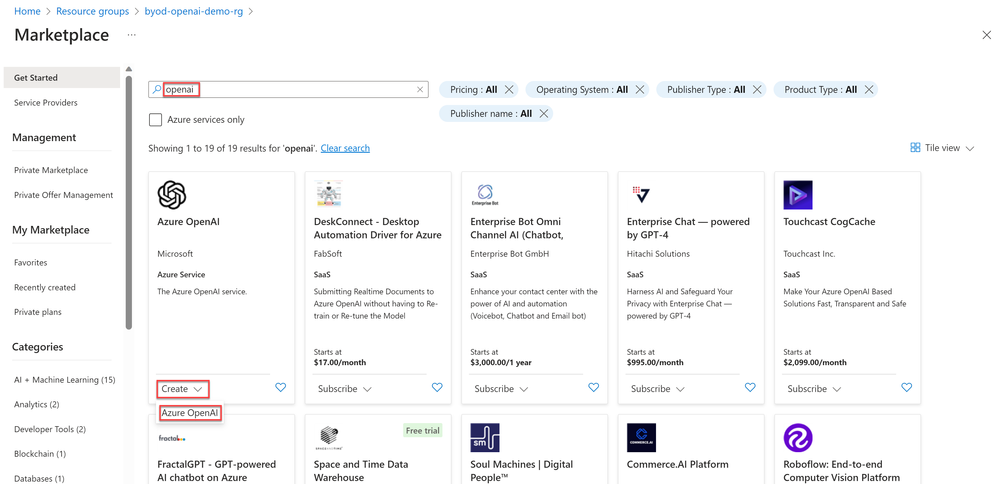Image resolution: width=999 pixels, height=484 pixels.
Task: Click the Tile view grid icon
Action: 915,148
